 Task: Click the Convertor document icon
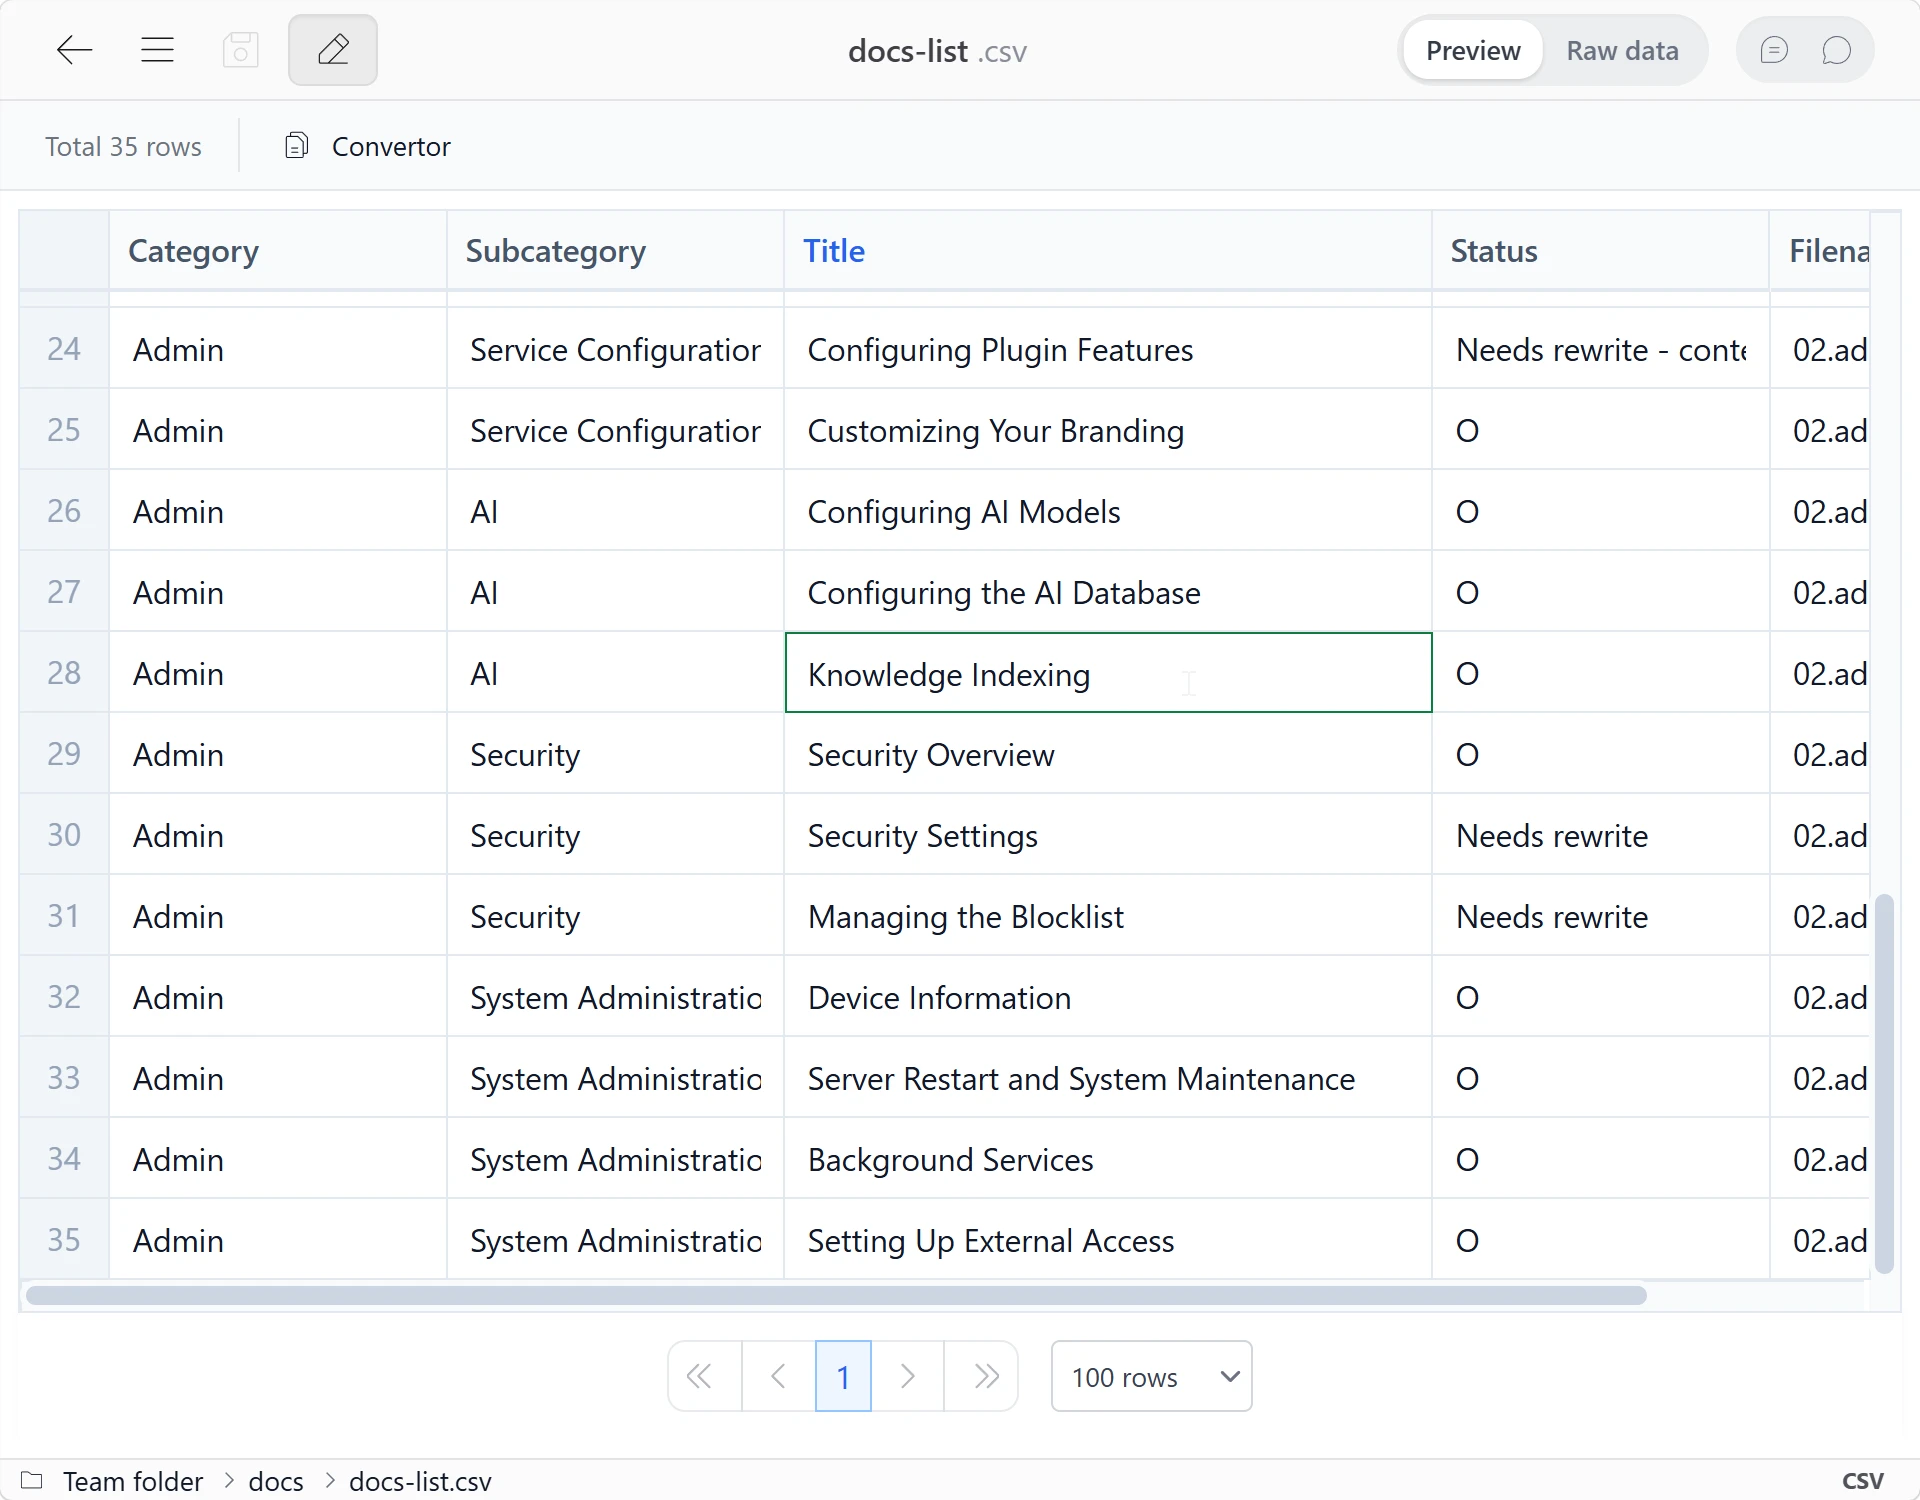[296, 146]
